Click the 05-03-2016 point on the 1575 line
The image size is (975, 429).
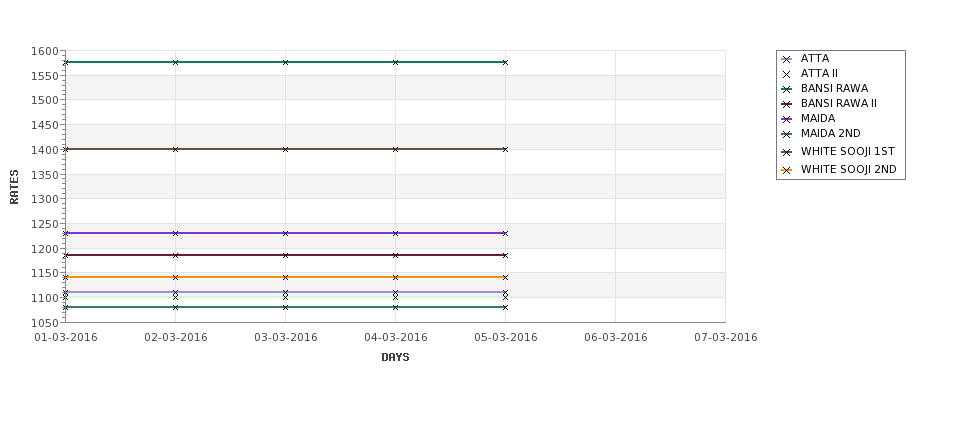[505, 62]
